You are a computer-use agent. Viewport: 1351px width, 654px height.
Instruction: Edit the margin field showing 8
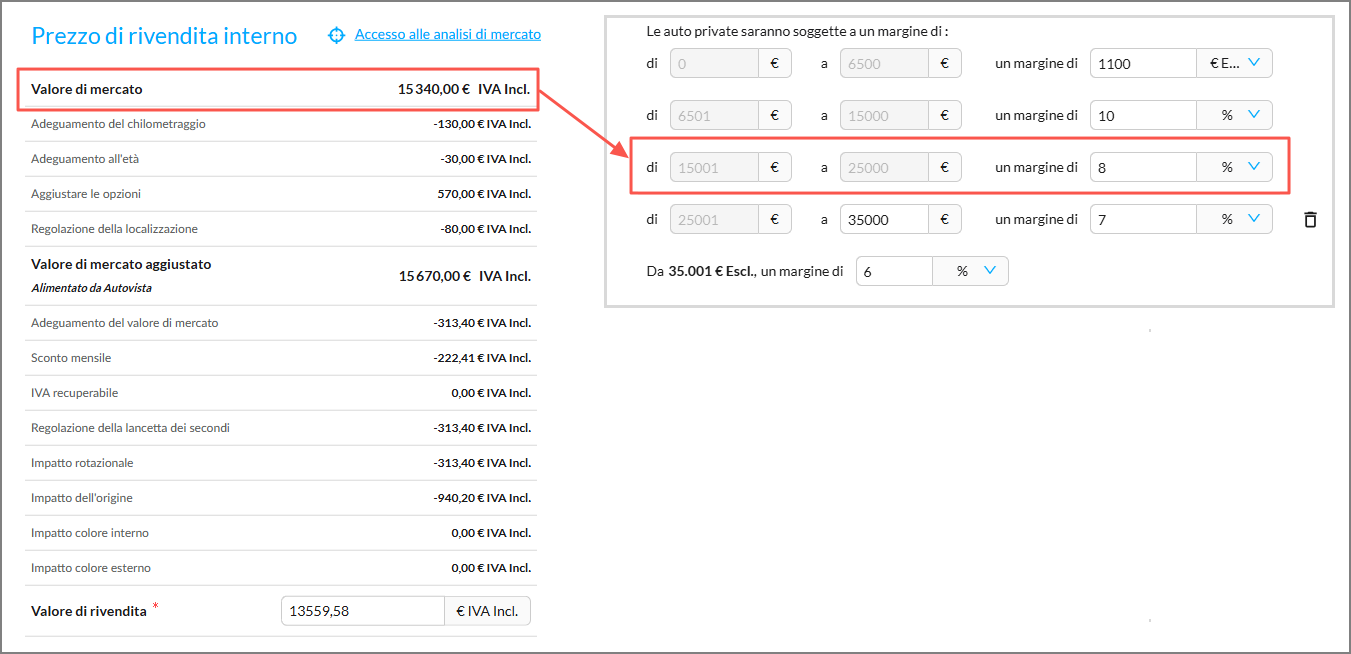1143,168
